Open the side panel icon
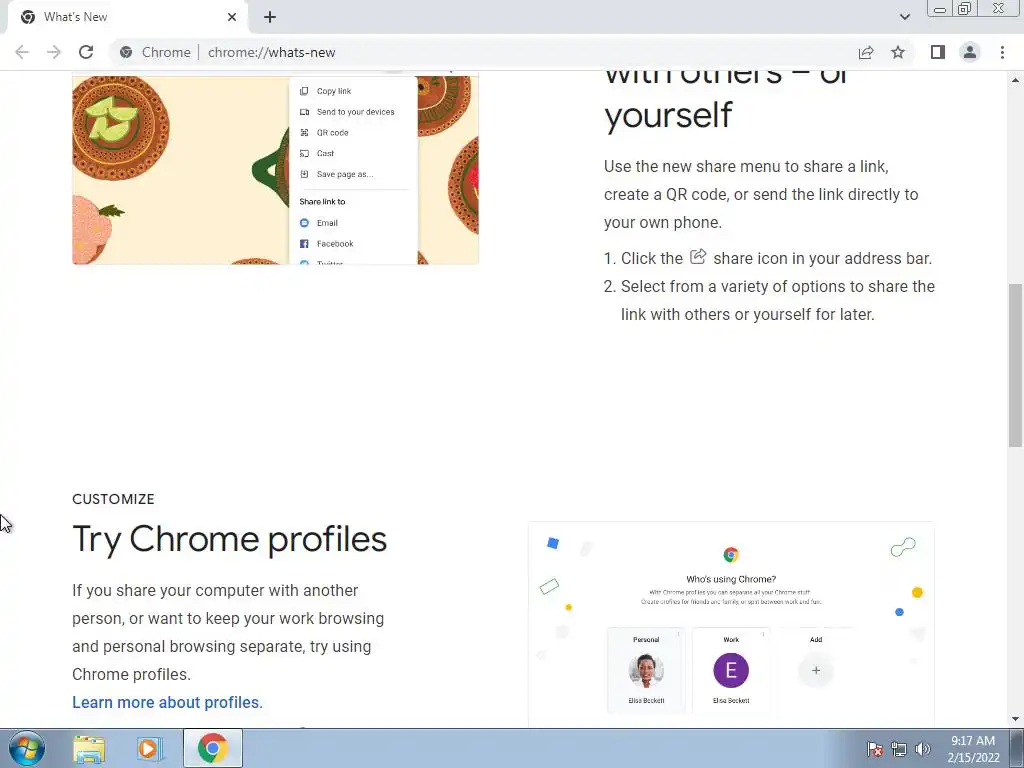This screenshot has height=768, width=1024. [x=938, y=52]
